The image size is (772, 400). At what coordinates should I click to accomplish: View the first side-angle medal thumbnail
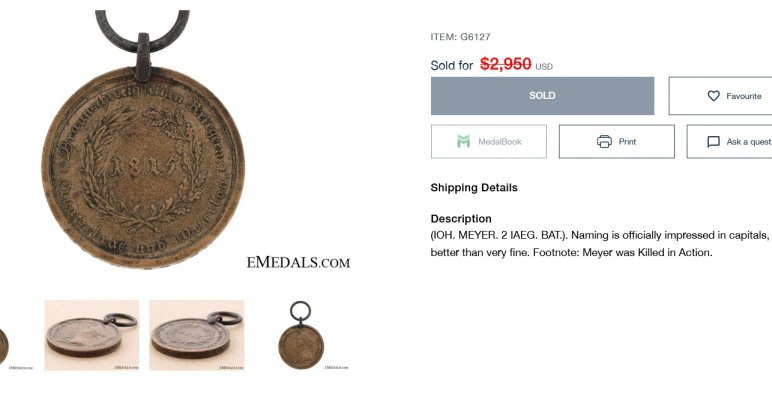[x=92, y=335]
